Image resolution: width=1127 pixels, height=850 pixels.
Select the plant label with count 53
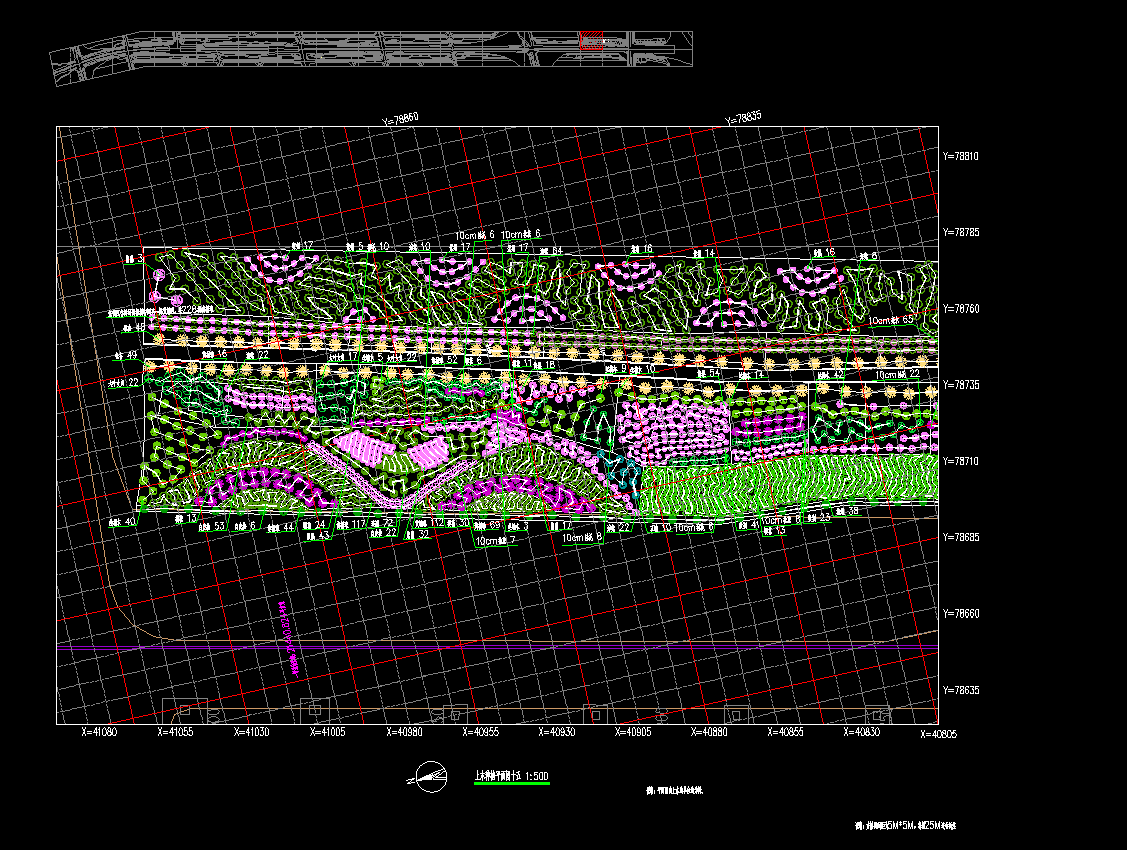[212, 527]
